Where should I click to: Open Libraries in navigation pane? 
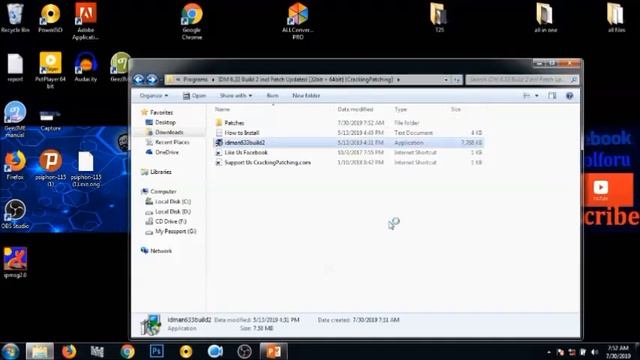click(x=161, y=172)
